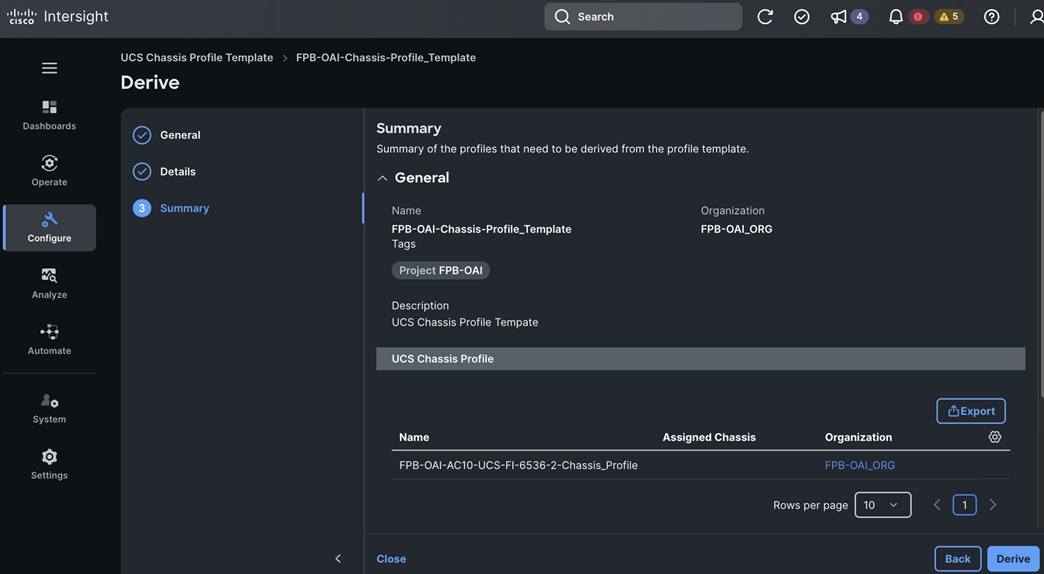Click the refresh icon in header
The height and width of the screenshot is (574, 1044).
[x=765, y=17]
